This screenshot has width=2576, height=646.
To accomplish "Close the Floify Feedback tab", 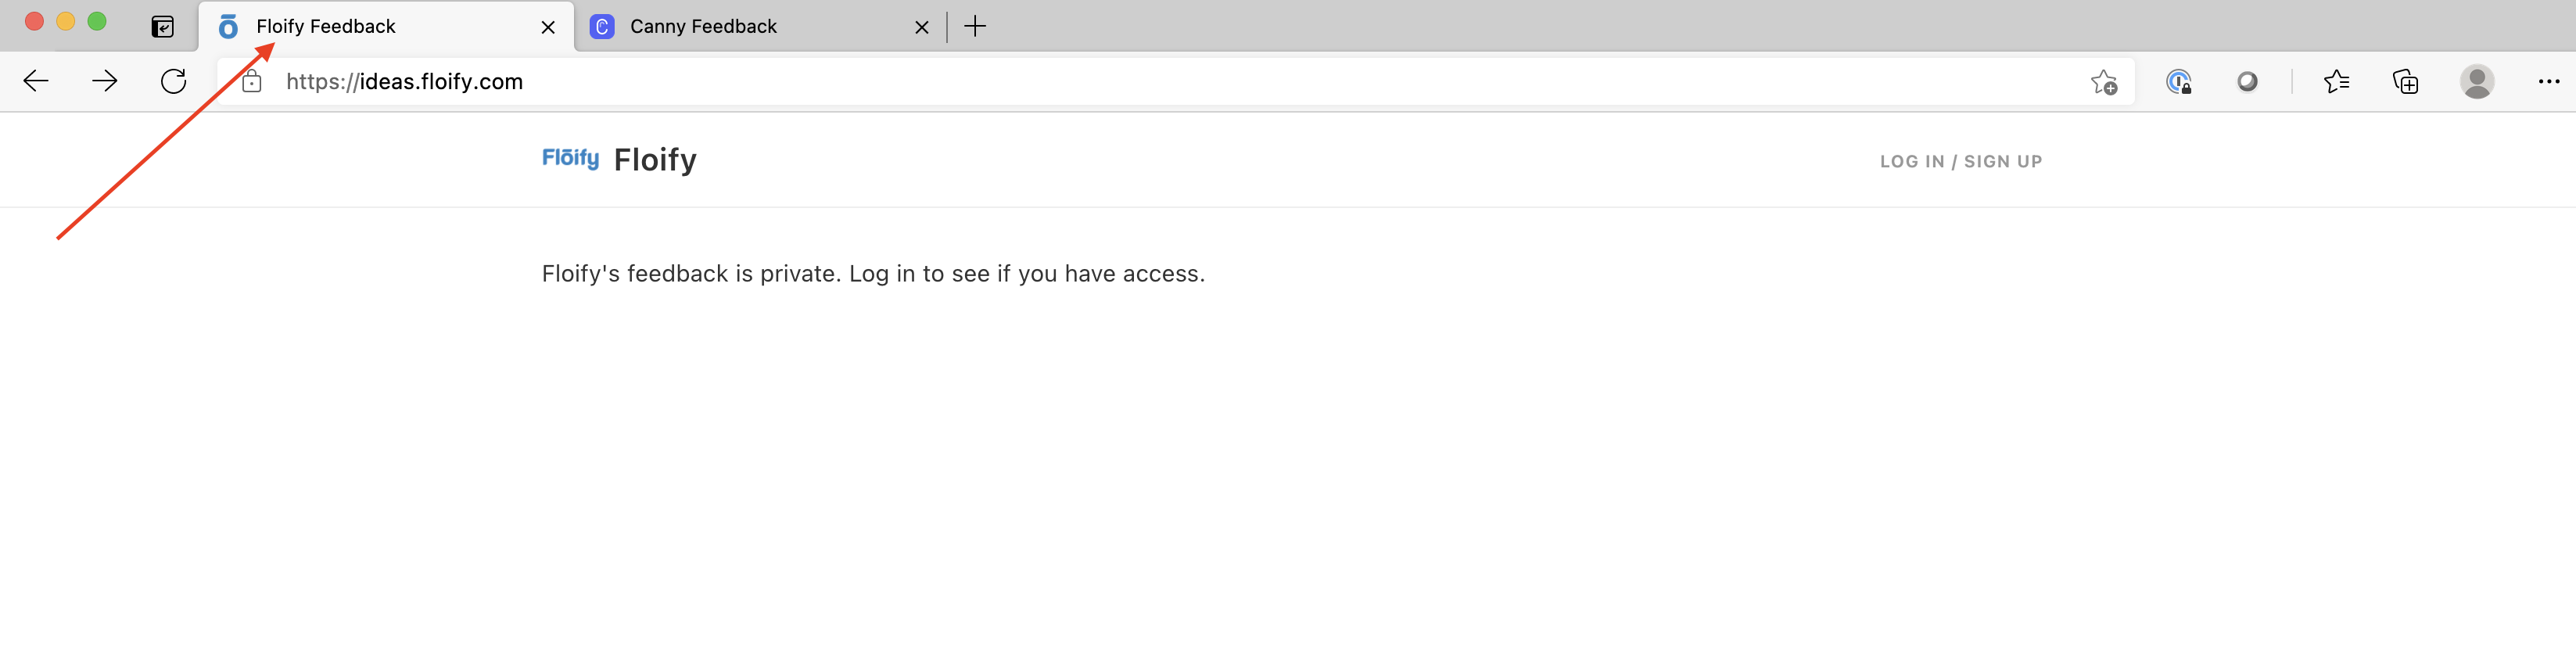I will 548,27.
